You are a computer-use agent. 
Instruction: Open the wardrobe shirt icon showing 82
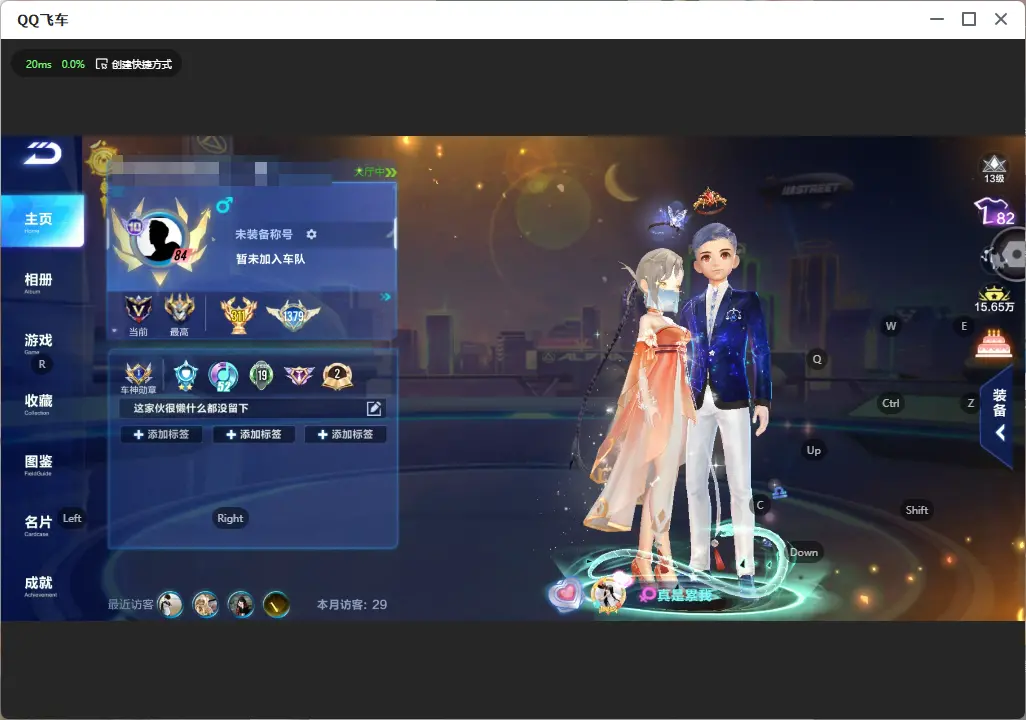point(995,212)
